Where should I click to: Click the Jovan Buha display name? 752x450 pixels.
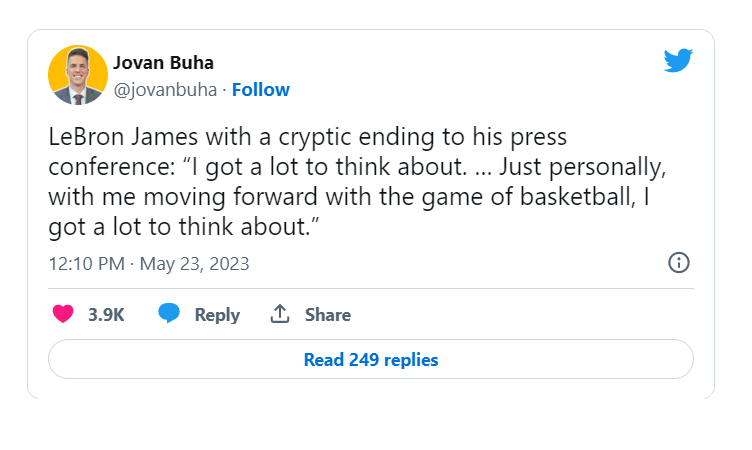point(163,63)
